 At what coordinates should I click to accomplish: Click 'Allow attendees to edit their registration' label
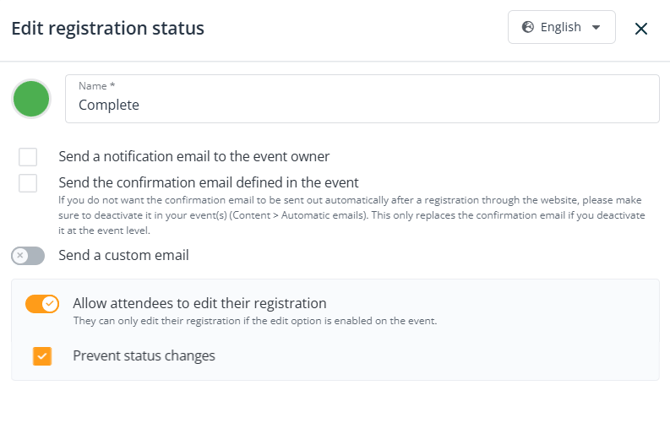coord(200,303)
